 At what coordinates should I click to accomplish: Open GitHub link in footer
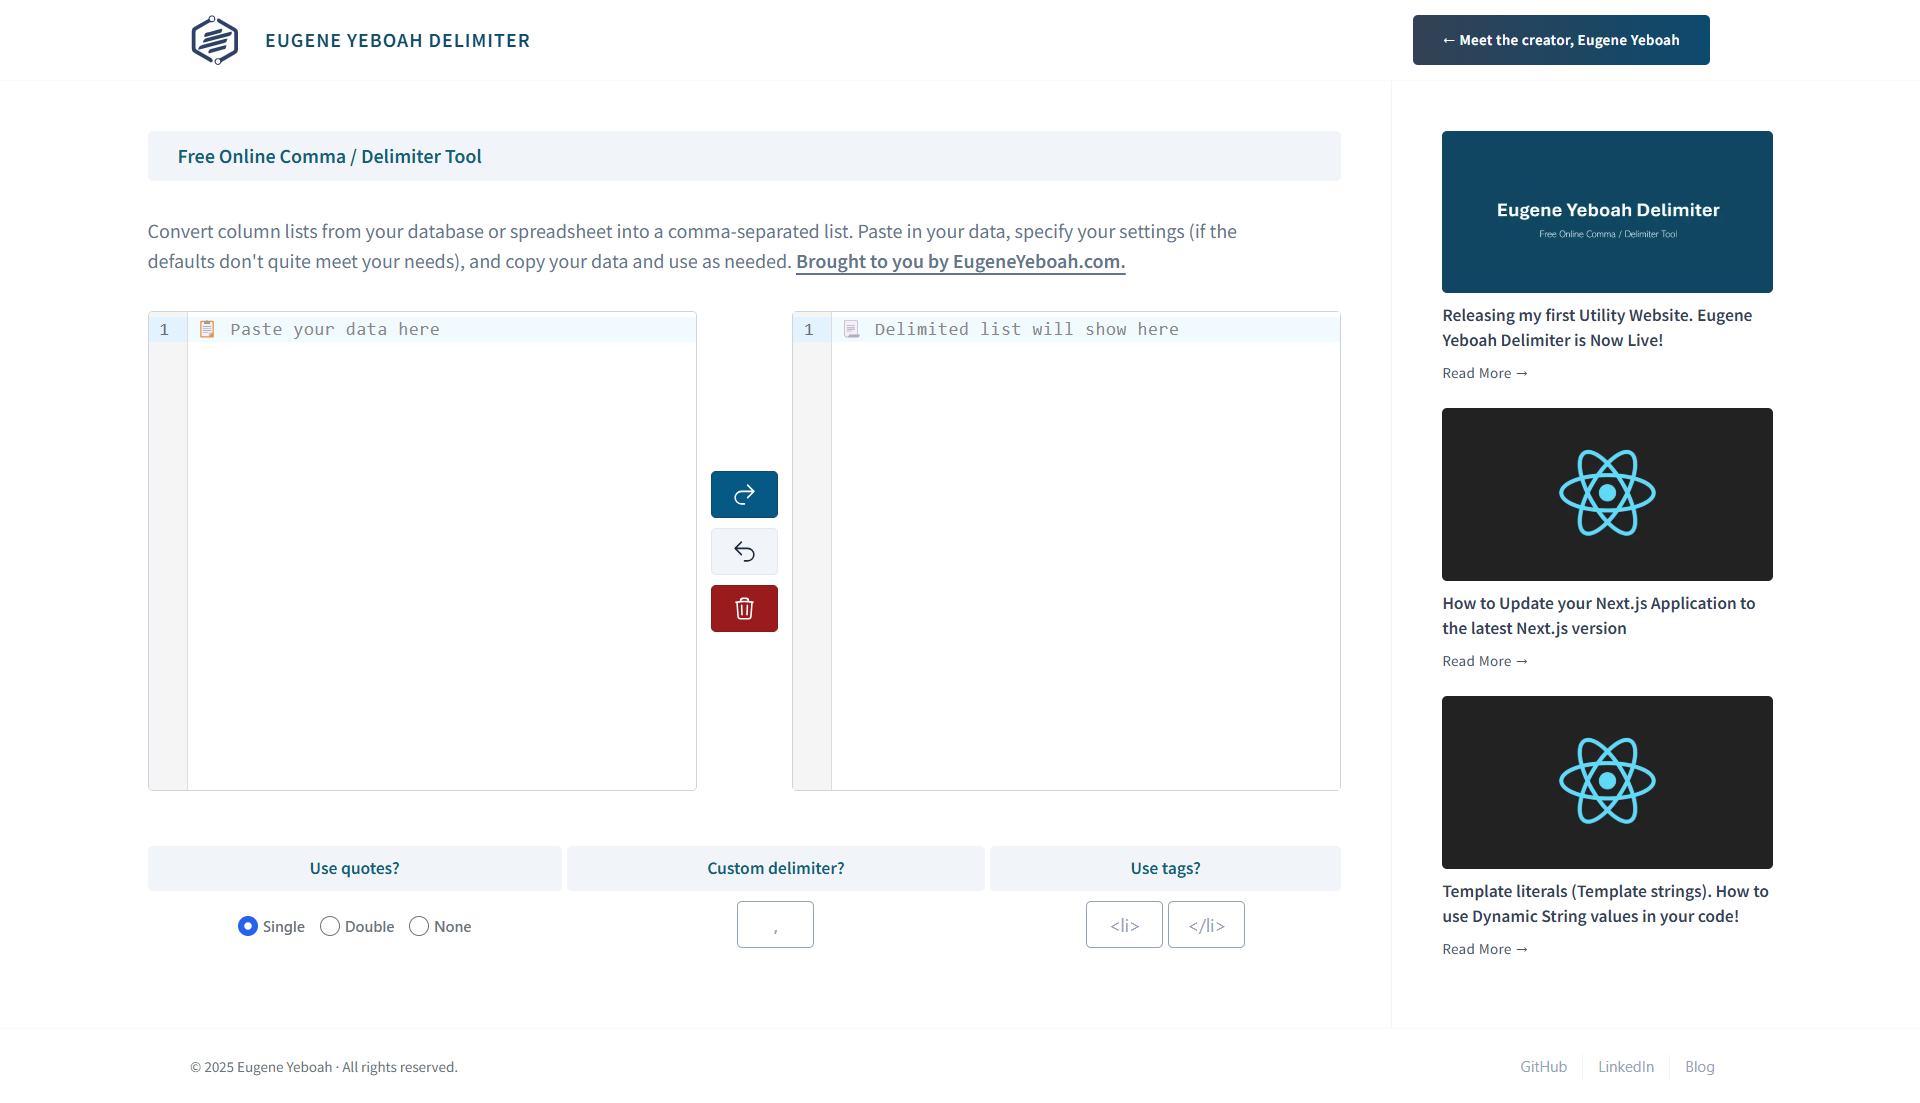(1543, 1067)
